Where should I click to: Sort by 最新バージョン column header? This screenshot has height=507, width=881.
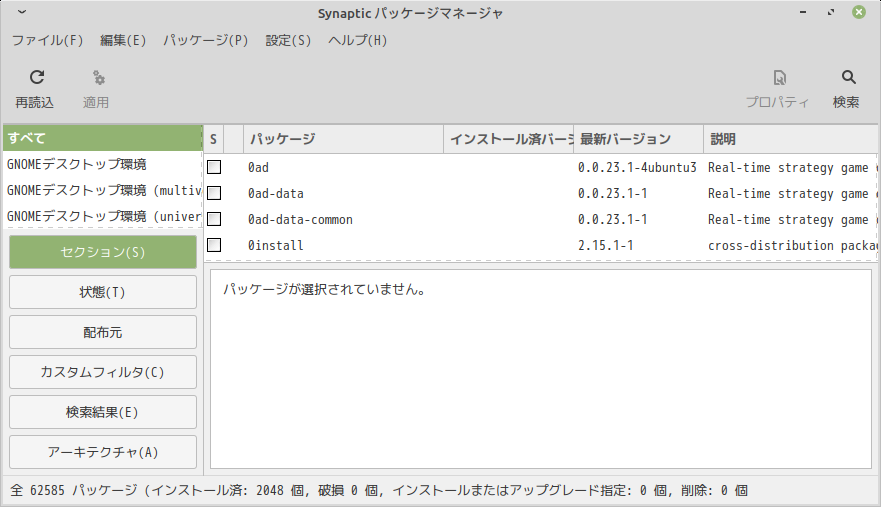(x=638, y=139)
